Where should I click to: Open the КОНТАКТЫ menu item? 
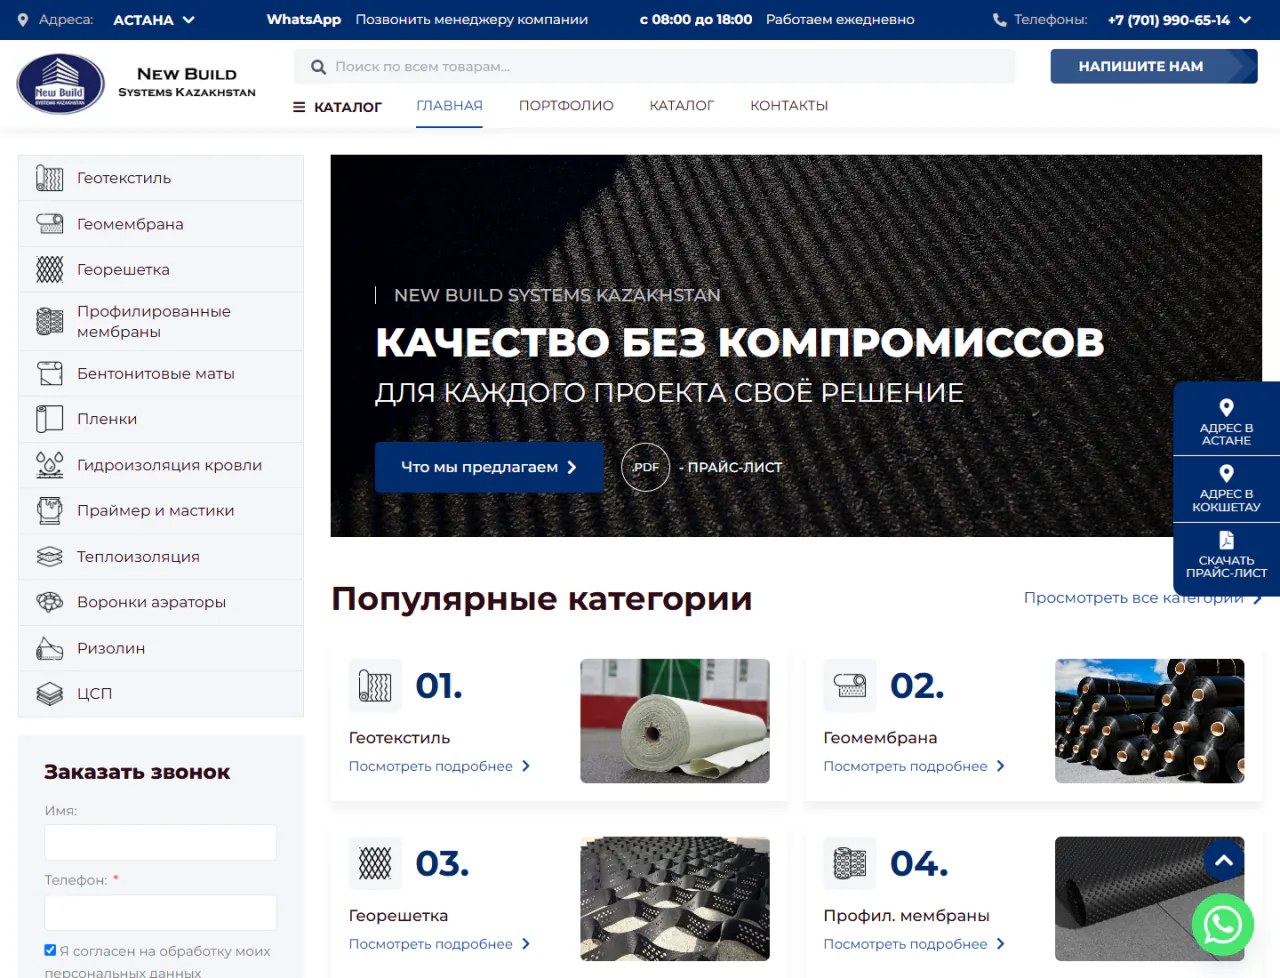tap(789, 106)
